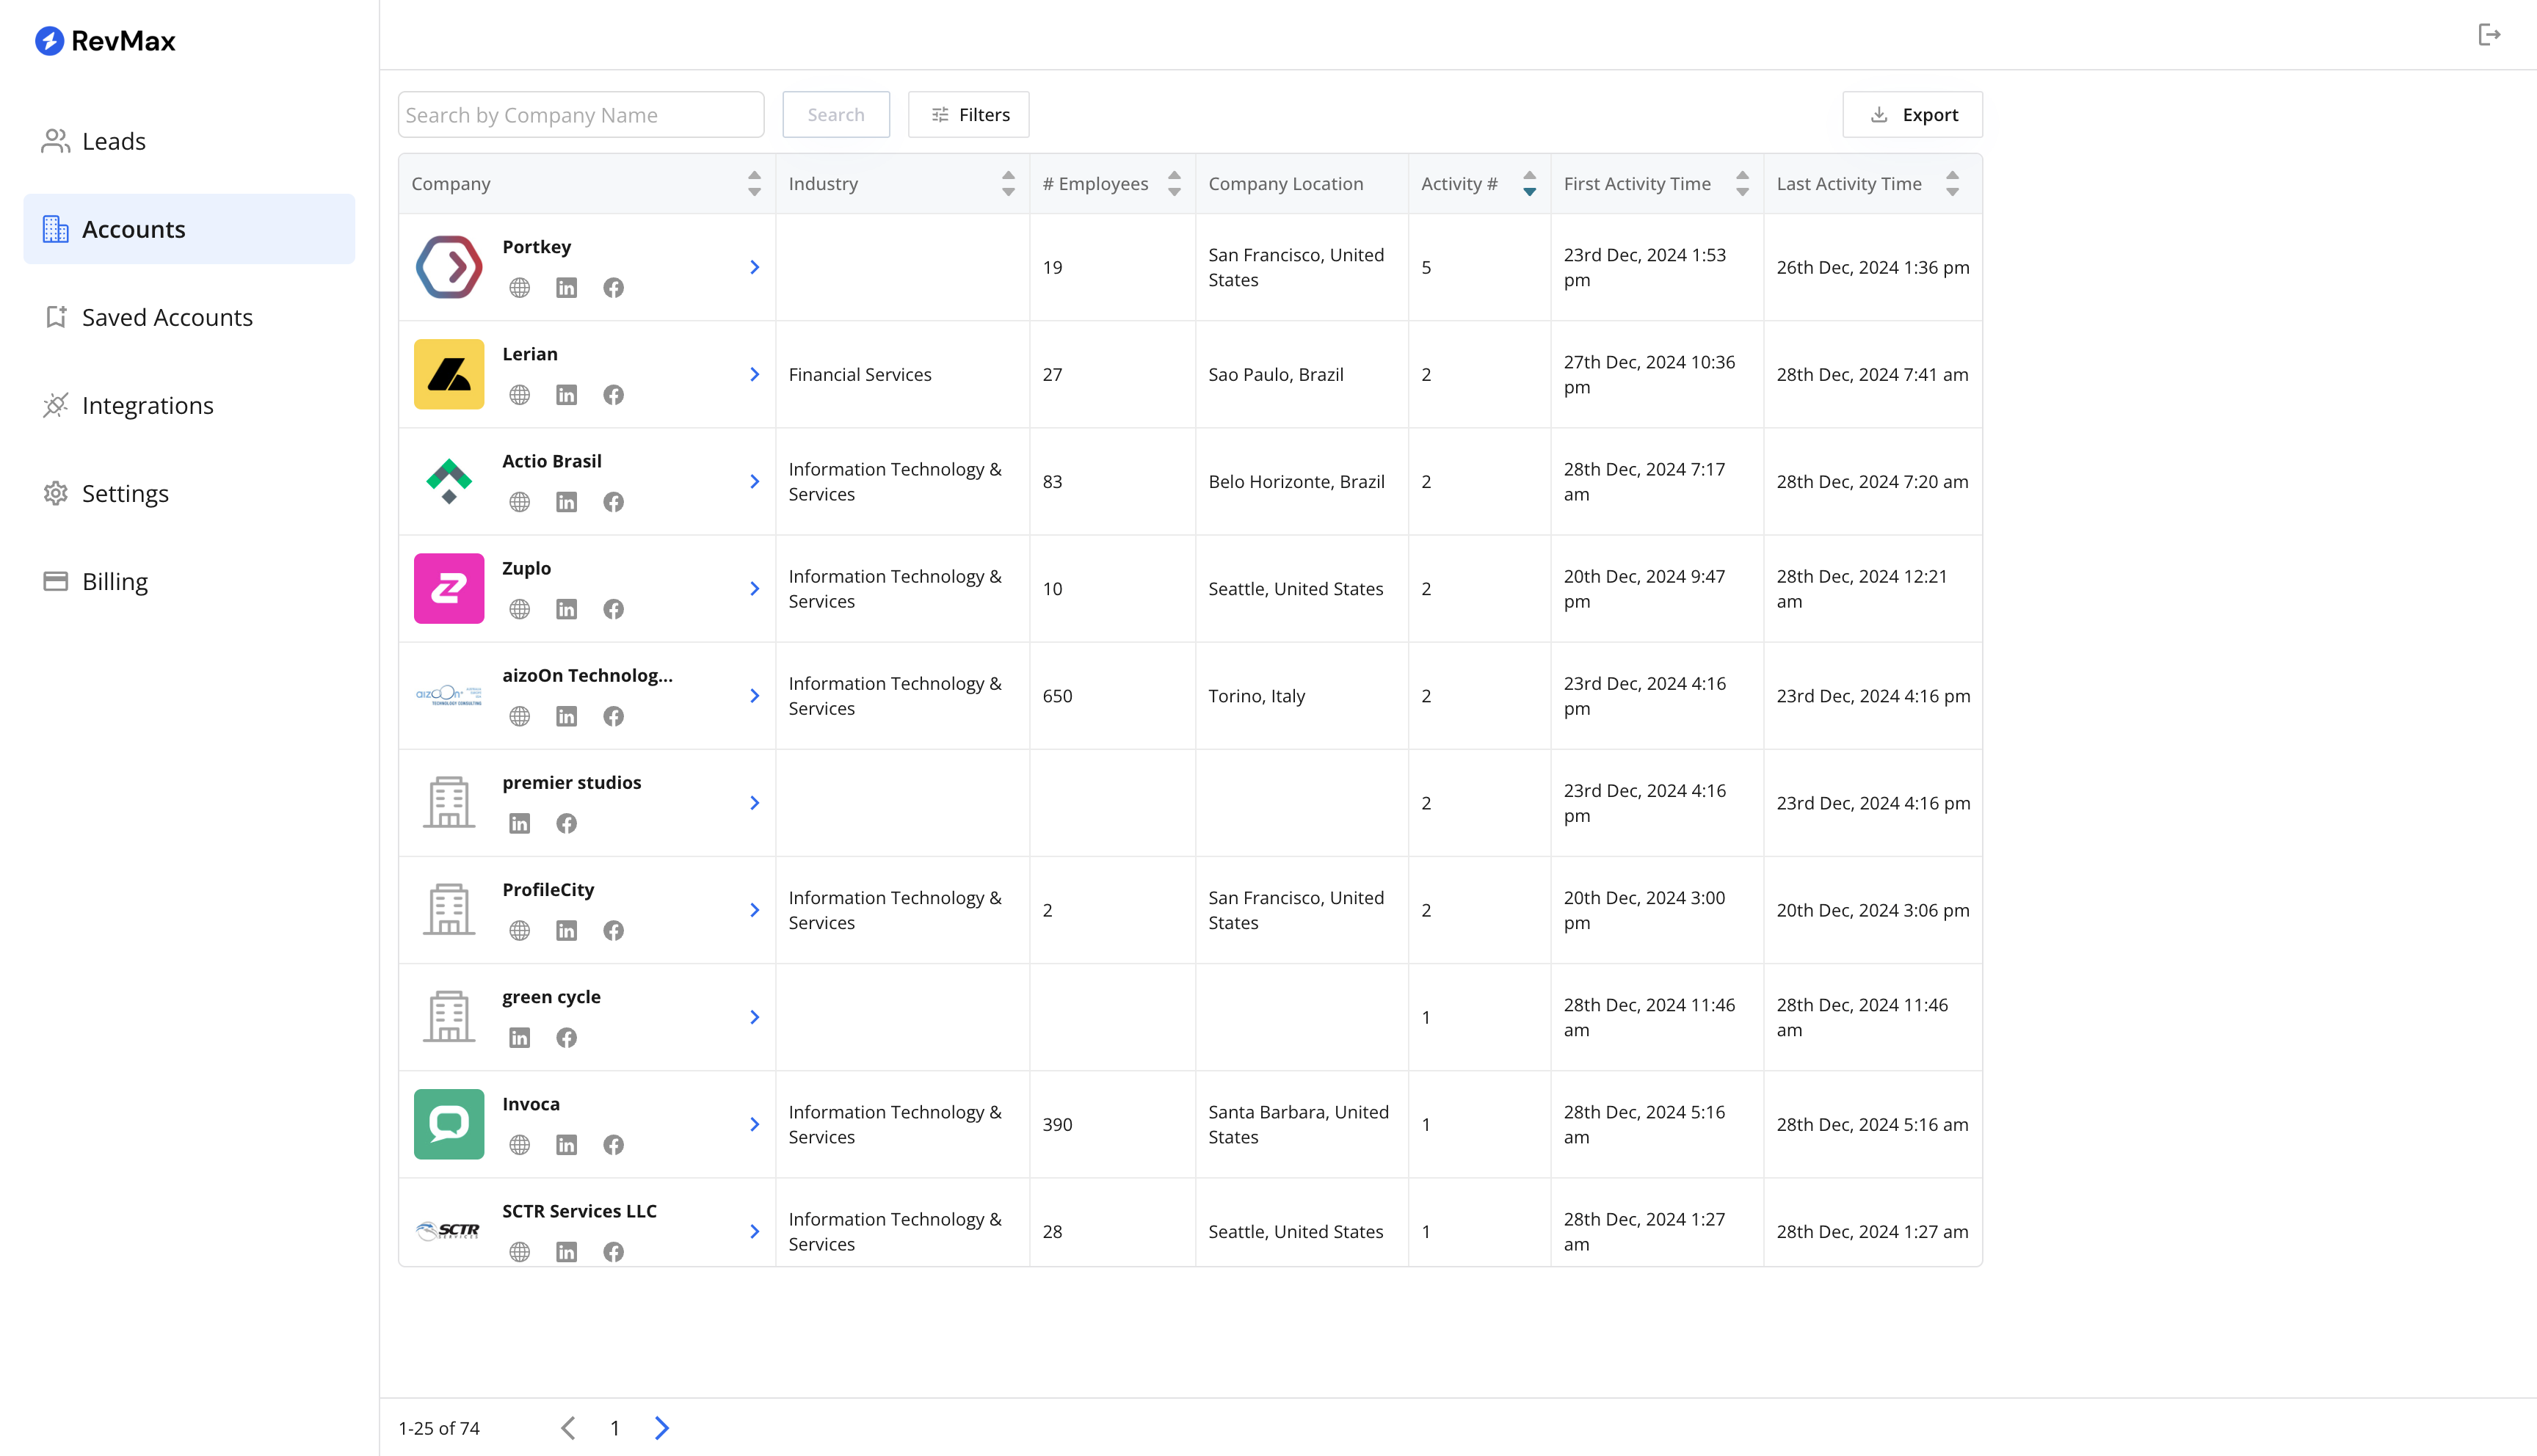The width and height of the screenshot is (2537, 1456).
Task: Open Zuplo's Facebook icon
Action: (613, 609)
